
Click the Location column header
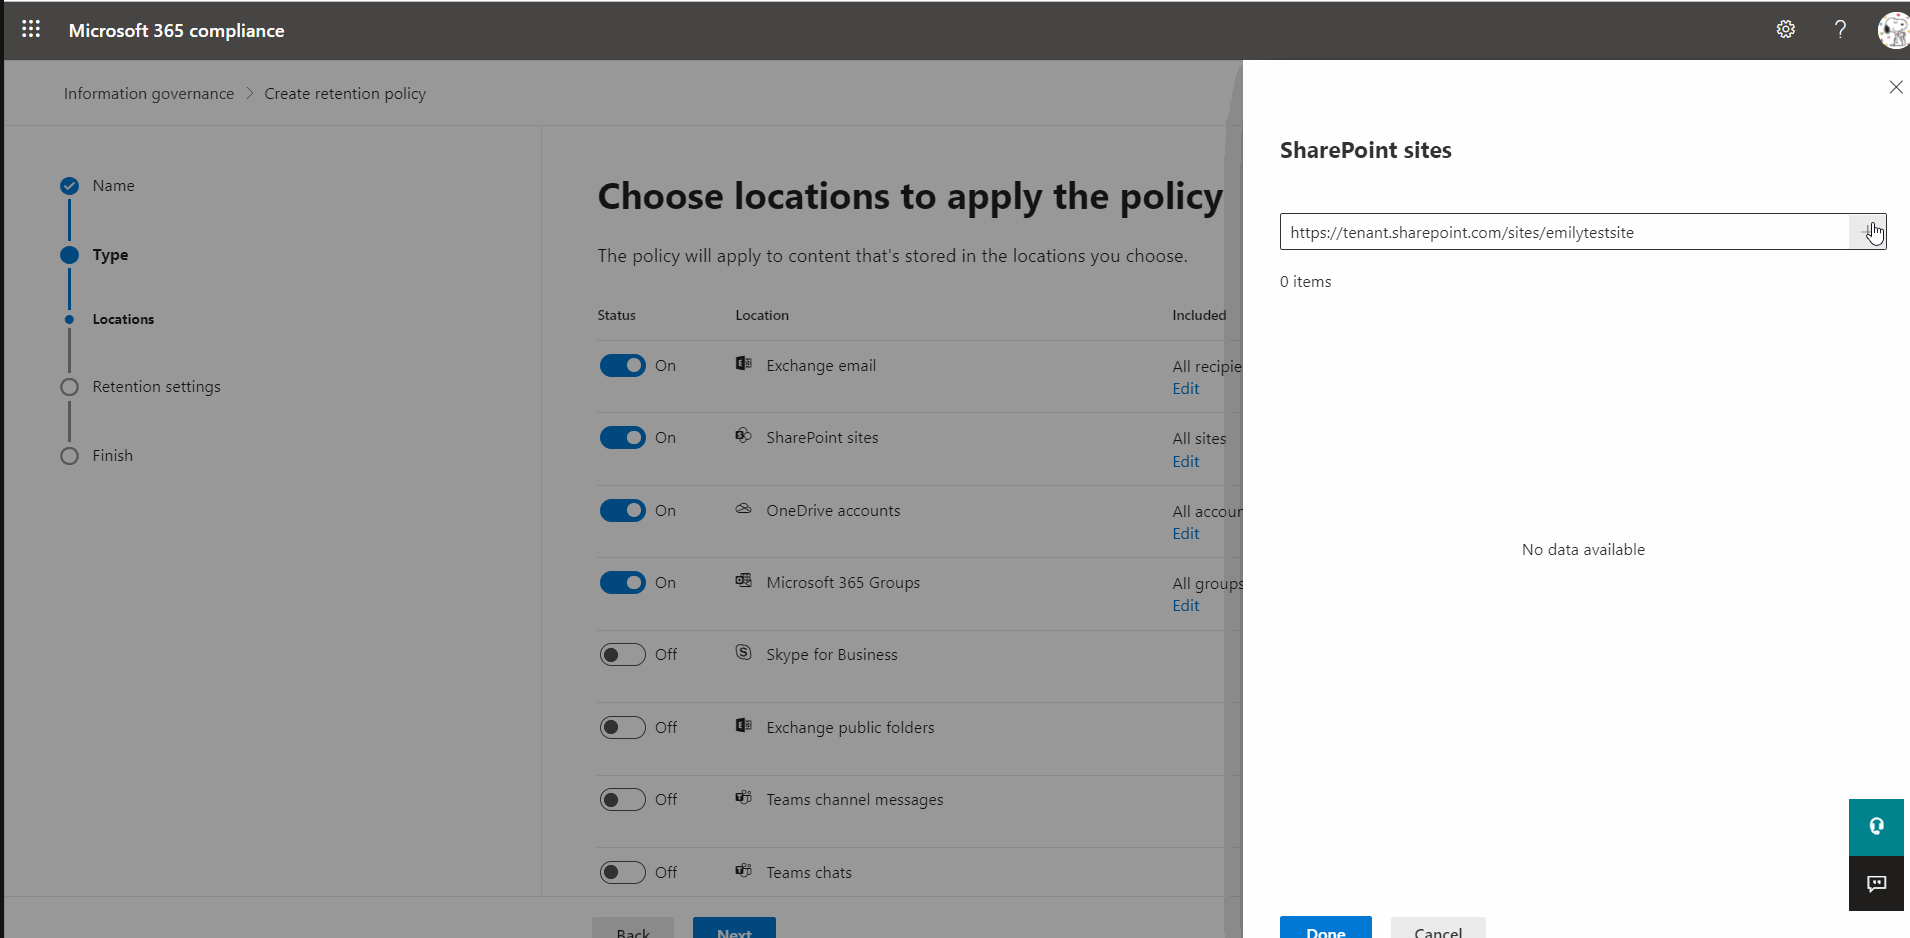pyautogui.click(x=762, y=315)
